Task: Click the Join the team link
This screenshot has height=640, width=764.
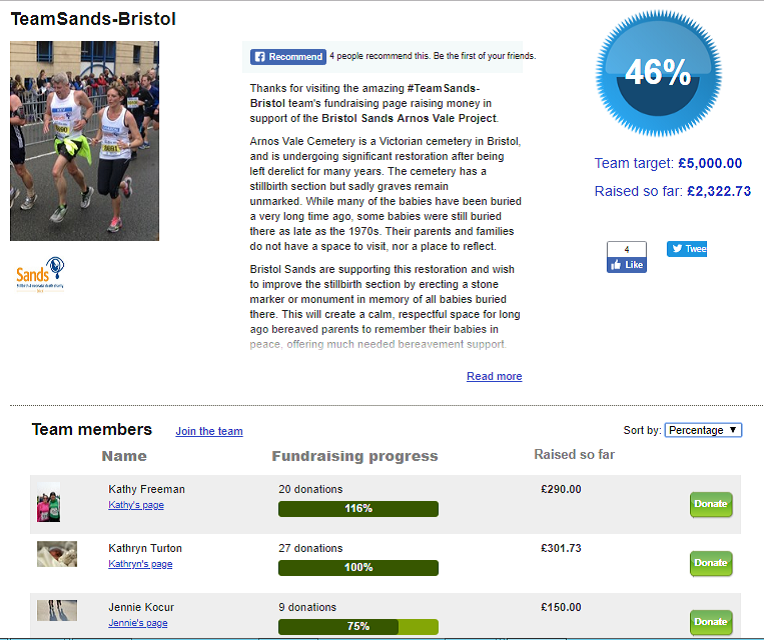Action: point(209,431)
